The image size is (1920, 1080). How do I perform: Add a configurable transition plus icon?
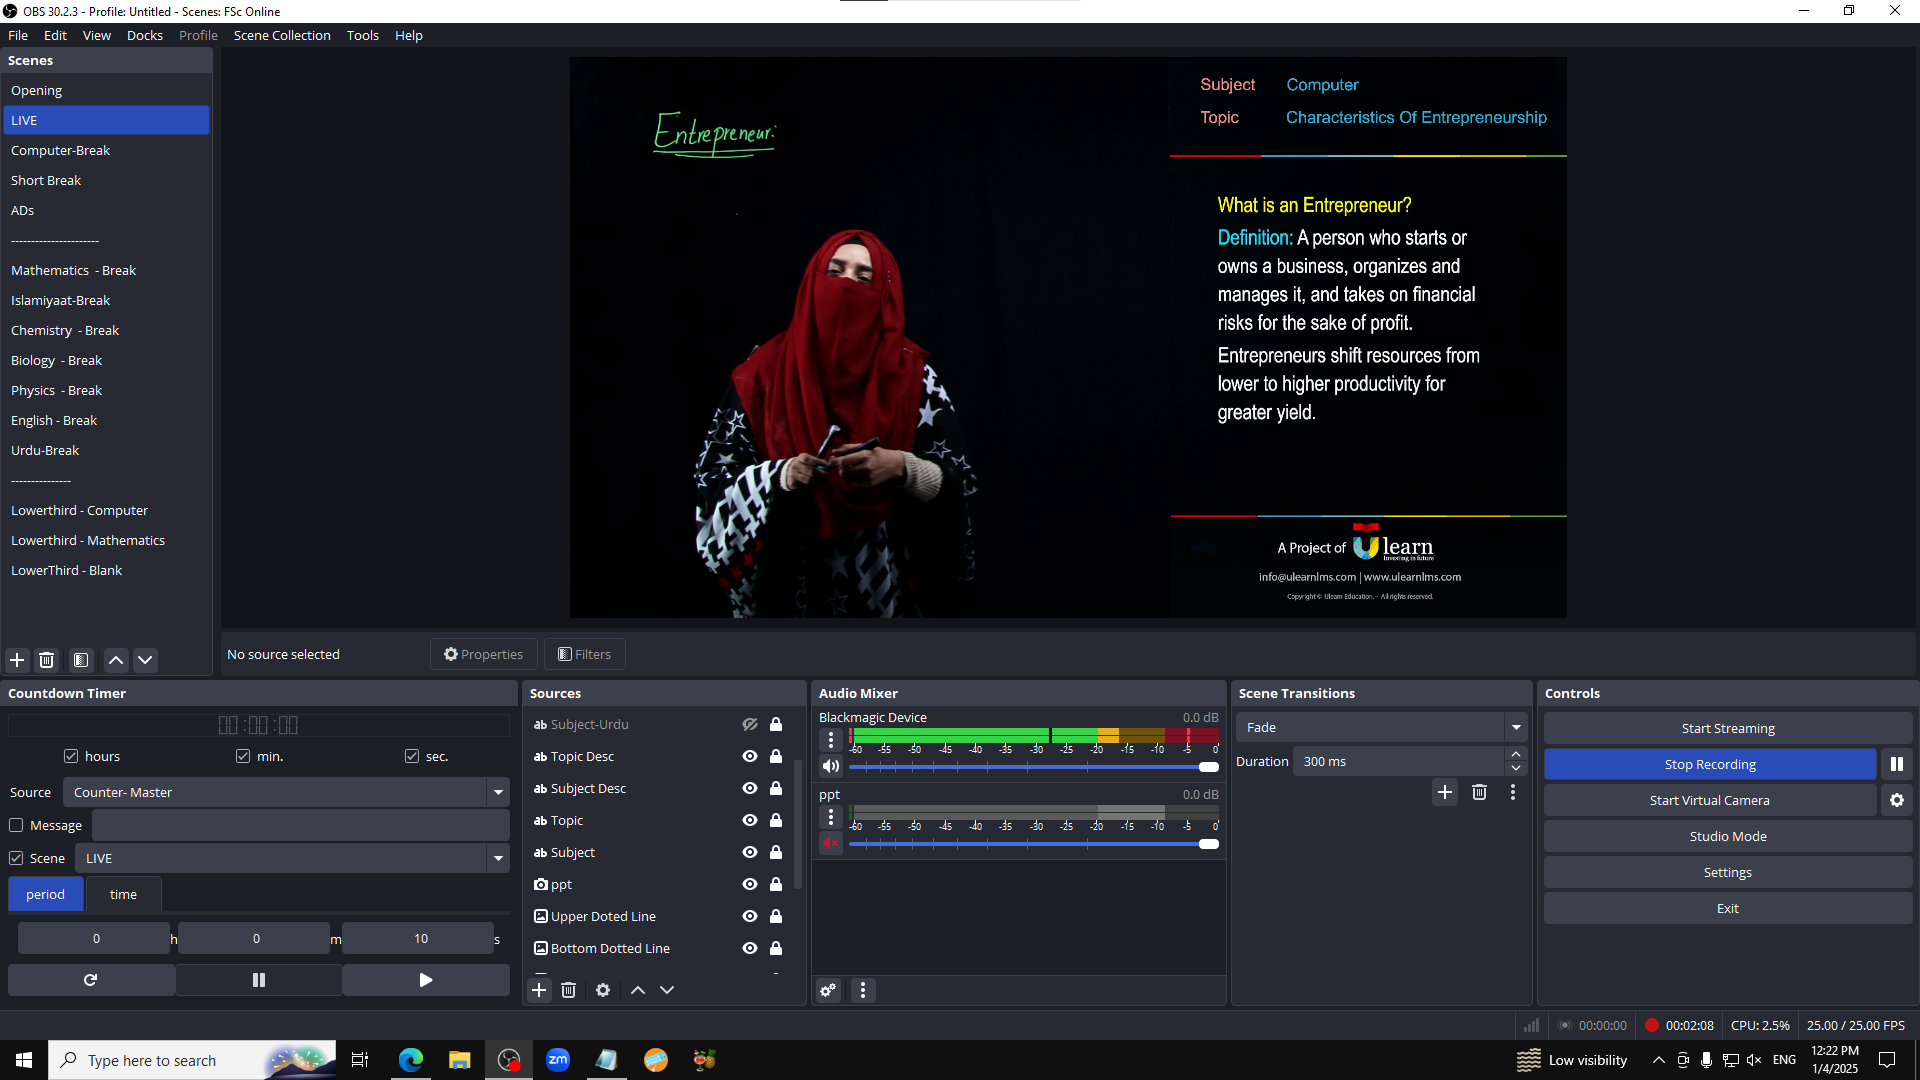(1445, 792)
